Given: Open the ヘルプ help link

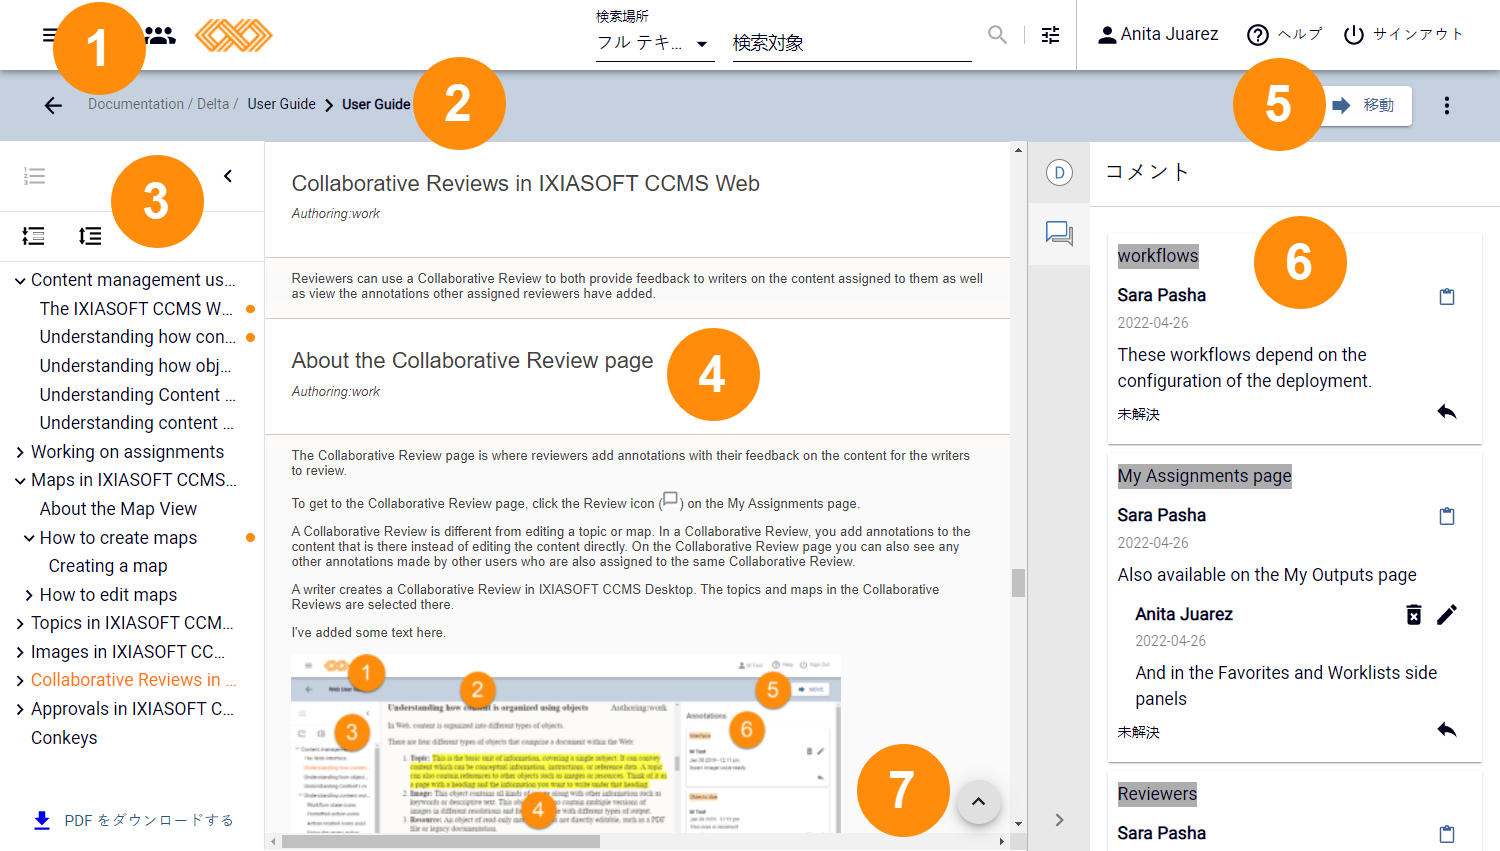Looking at the screenshot, I should 1284,35.
